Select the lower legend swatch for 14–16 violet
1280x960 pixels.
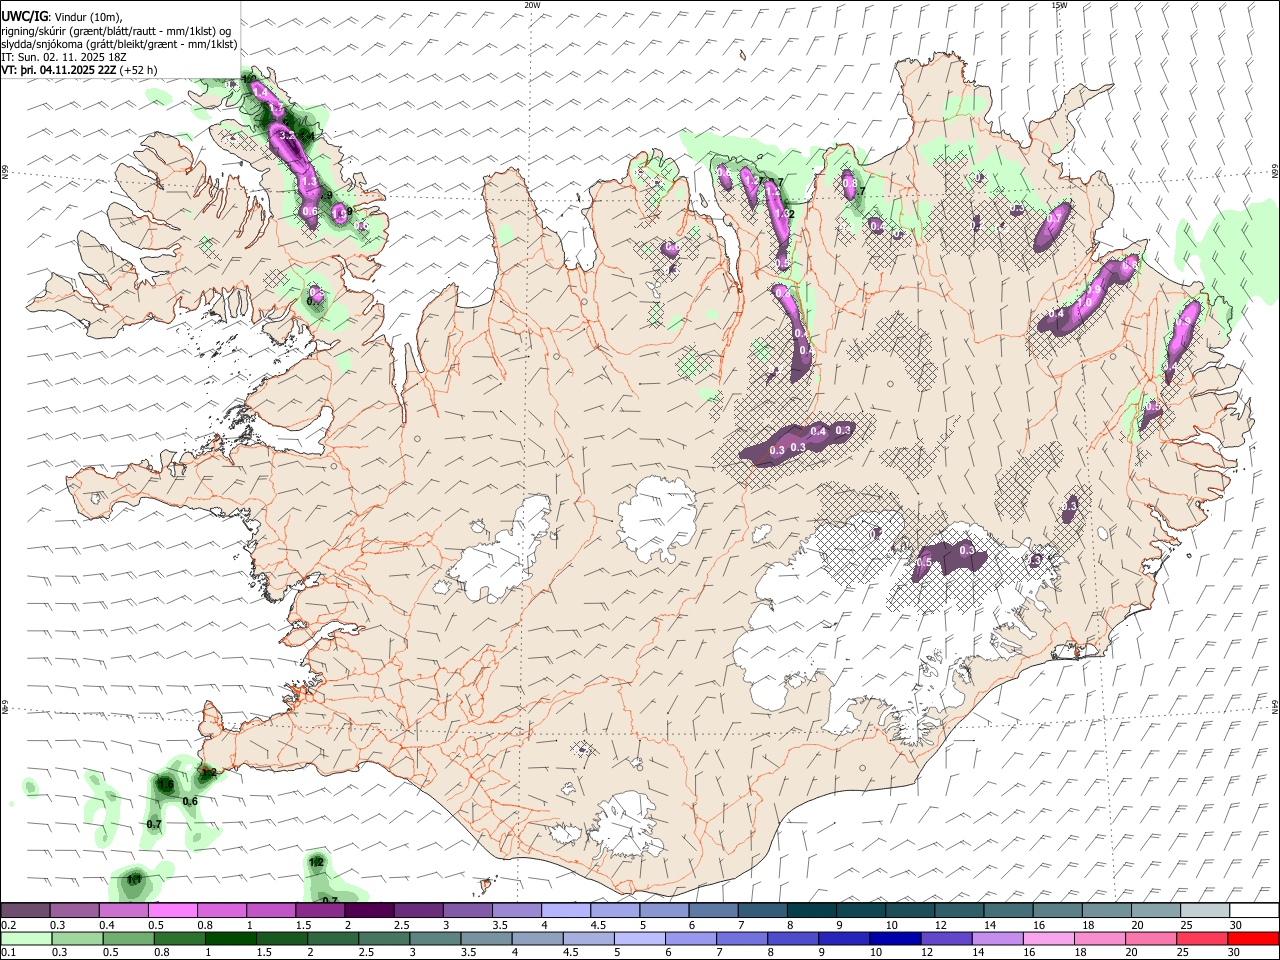click(997, 939)
